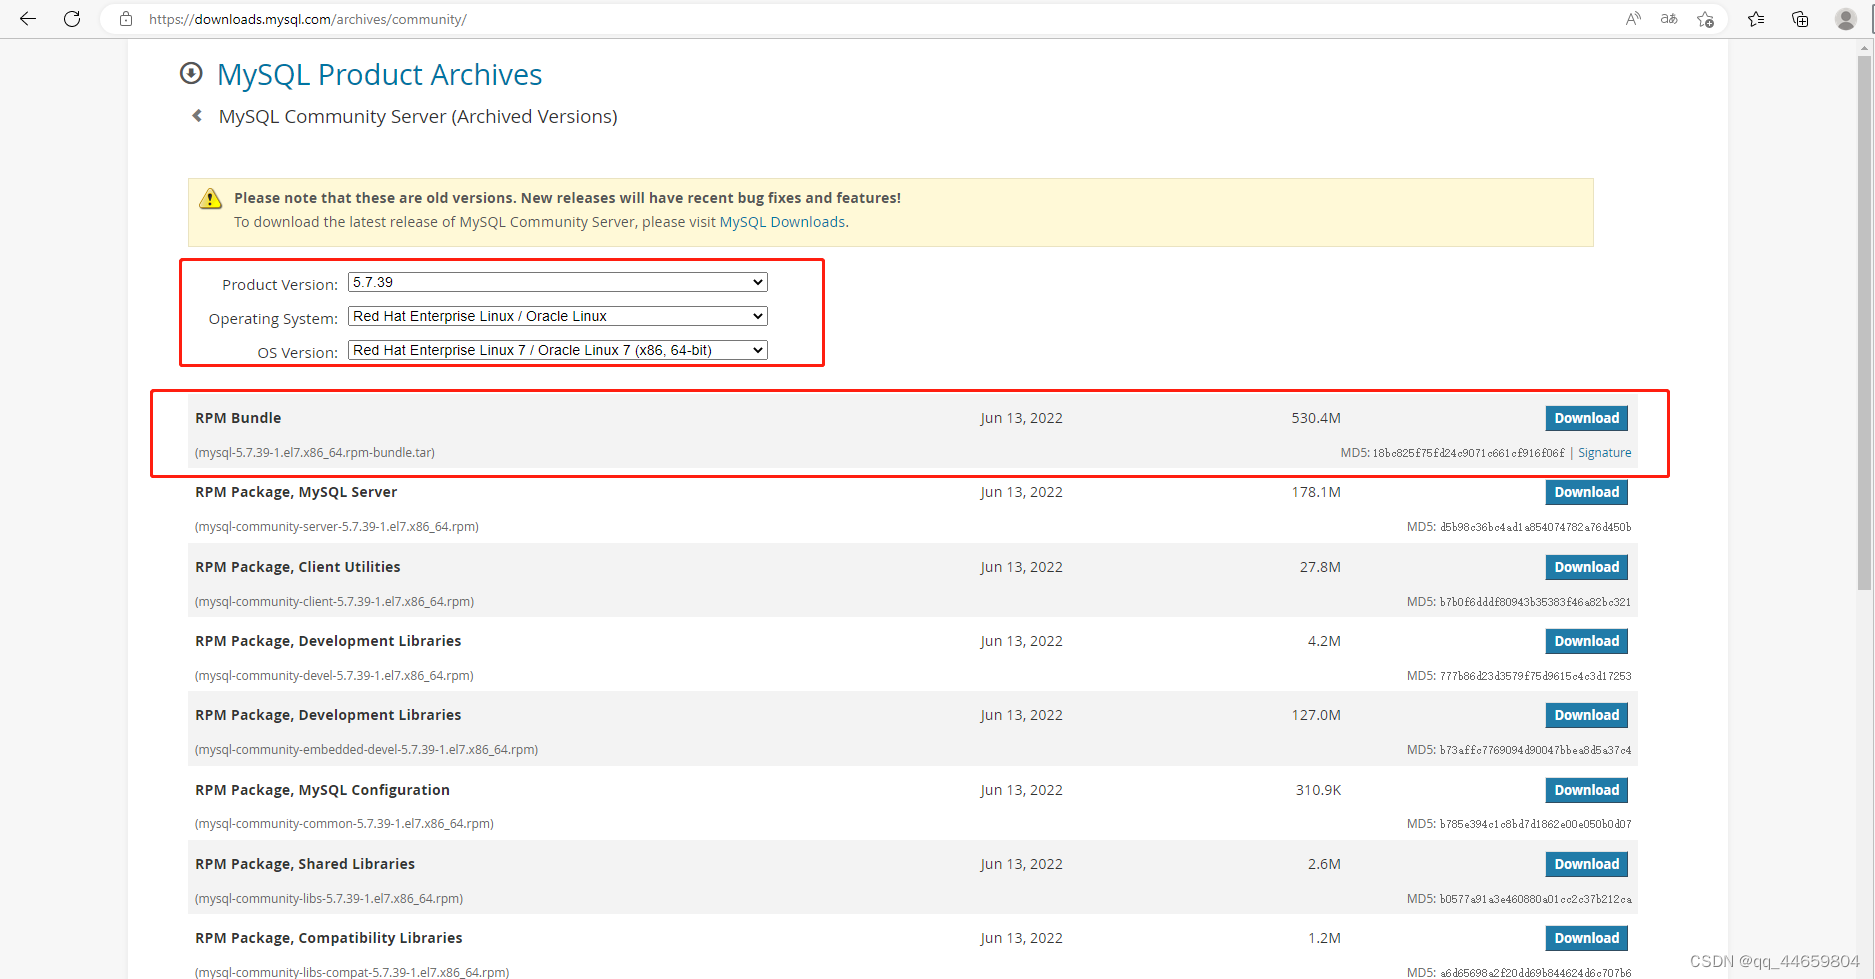Click the mysql-community-client-5.7.39 filename text

coord(335,602)
